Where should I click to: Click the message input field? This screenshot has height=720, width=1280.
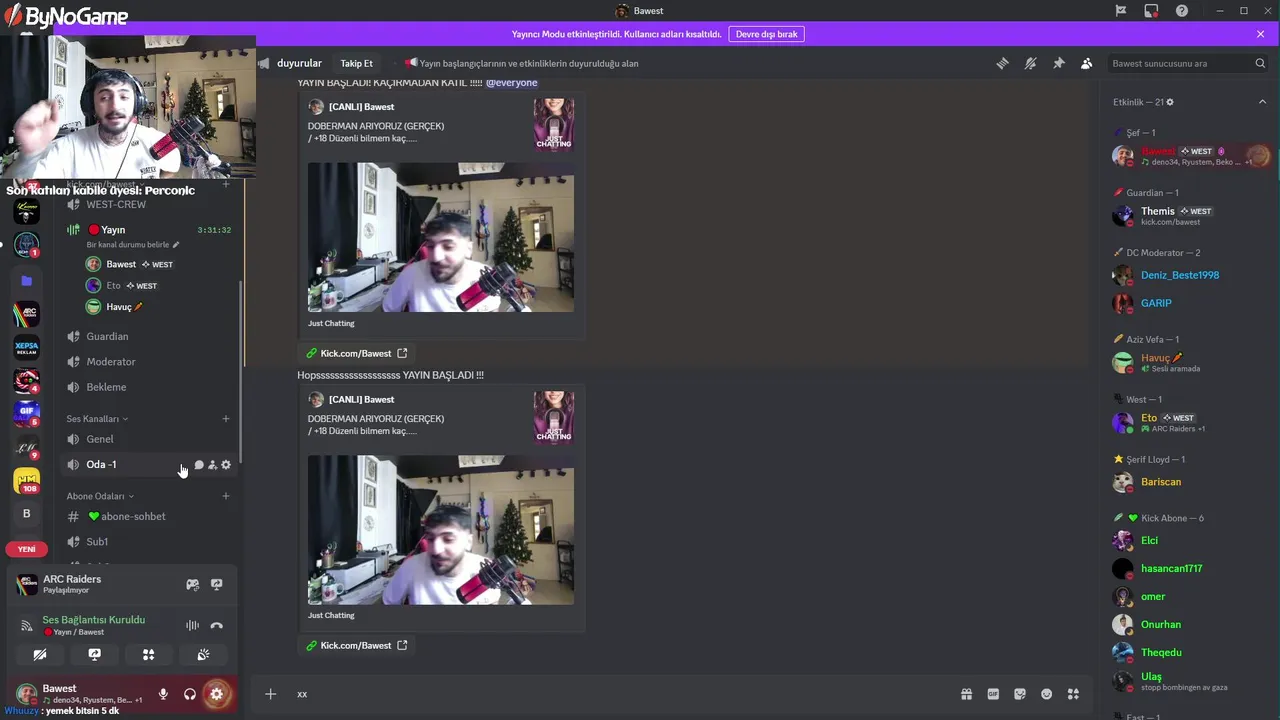pos(620,694)
